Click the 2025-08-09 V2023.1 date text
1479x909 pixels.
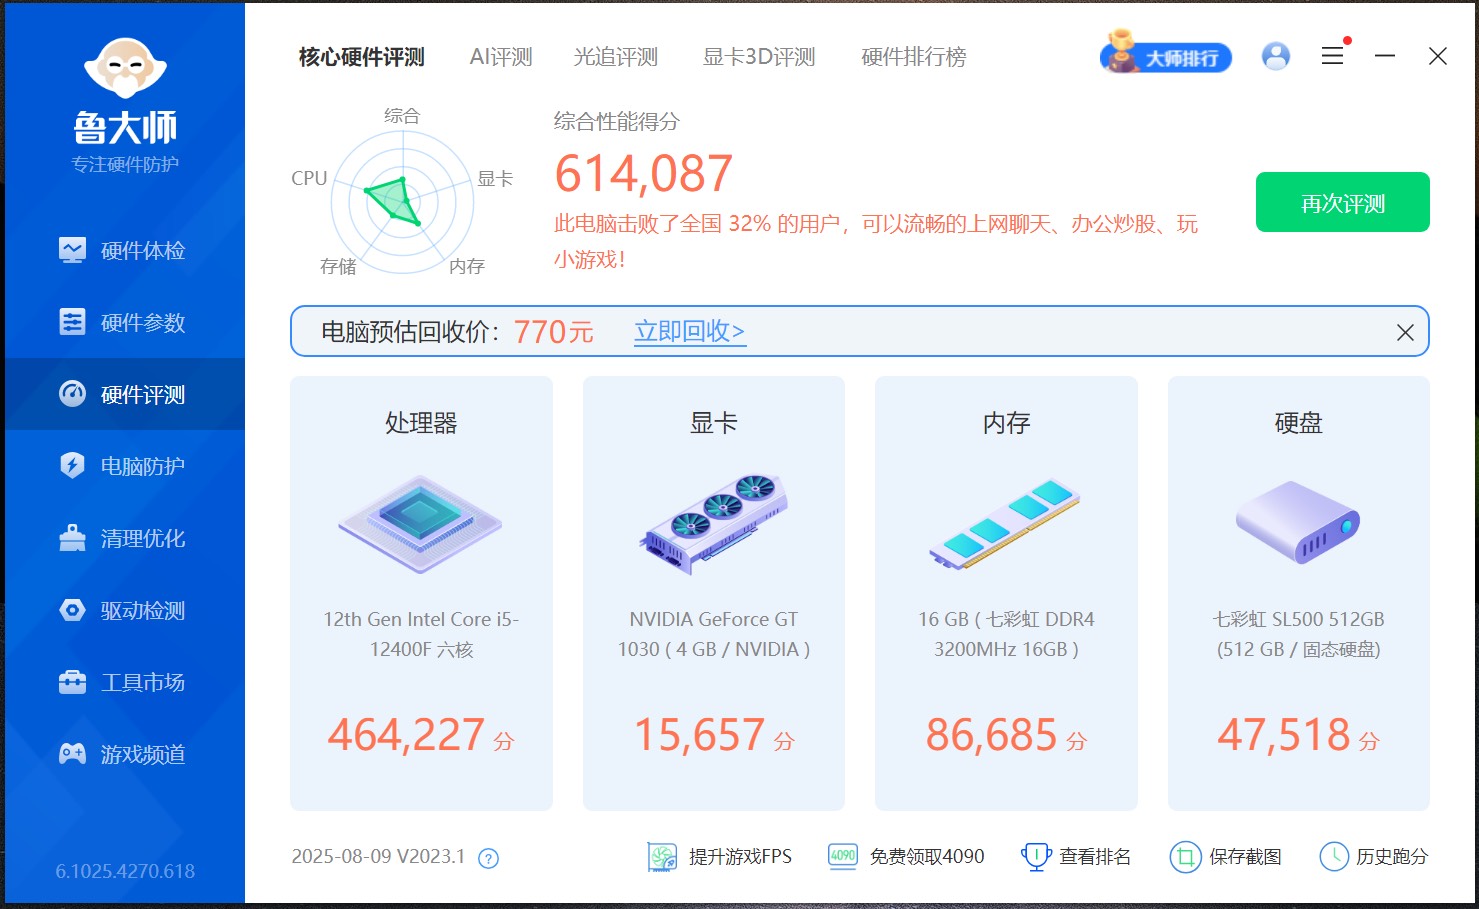click(x=378, y=857)
